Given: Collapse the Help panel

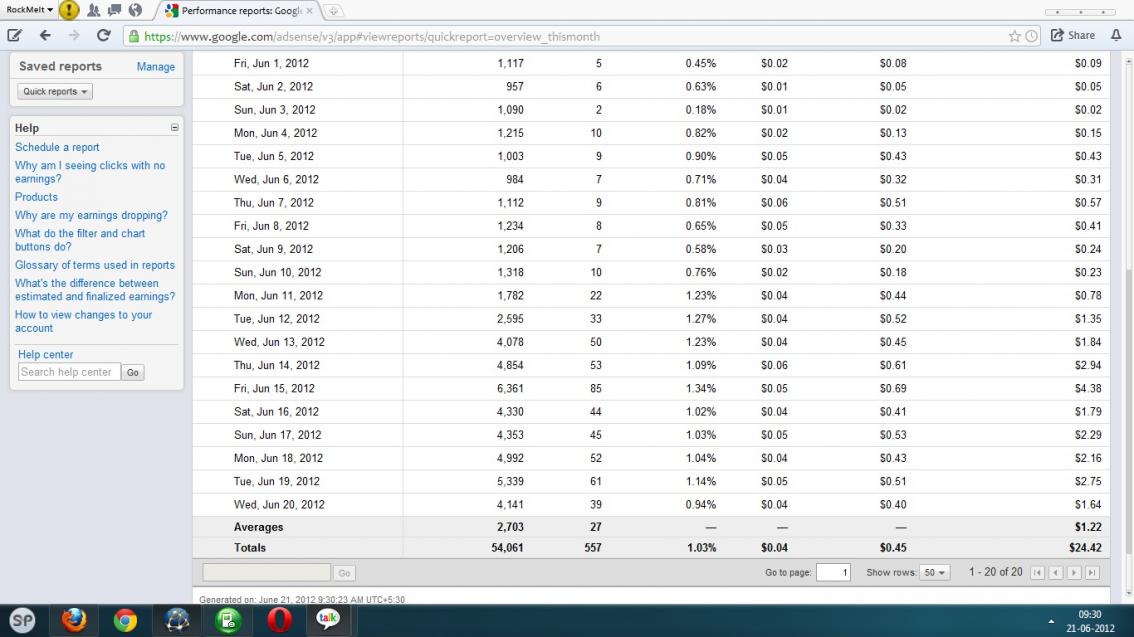Looking at the screenshot, I should point(174,127).
